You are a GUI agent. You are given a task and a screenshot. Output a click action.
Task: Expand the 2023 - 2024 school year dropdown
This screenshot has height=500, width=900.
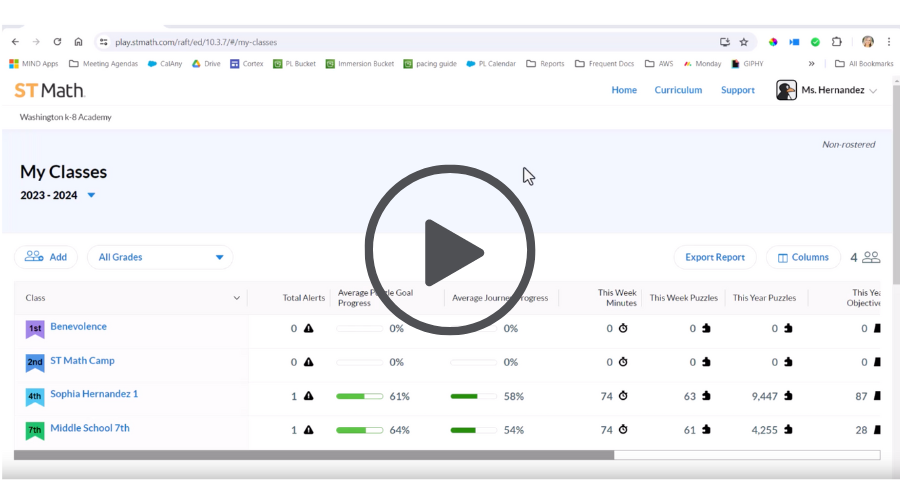pyautogui.click(x=91, y=195)
